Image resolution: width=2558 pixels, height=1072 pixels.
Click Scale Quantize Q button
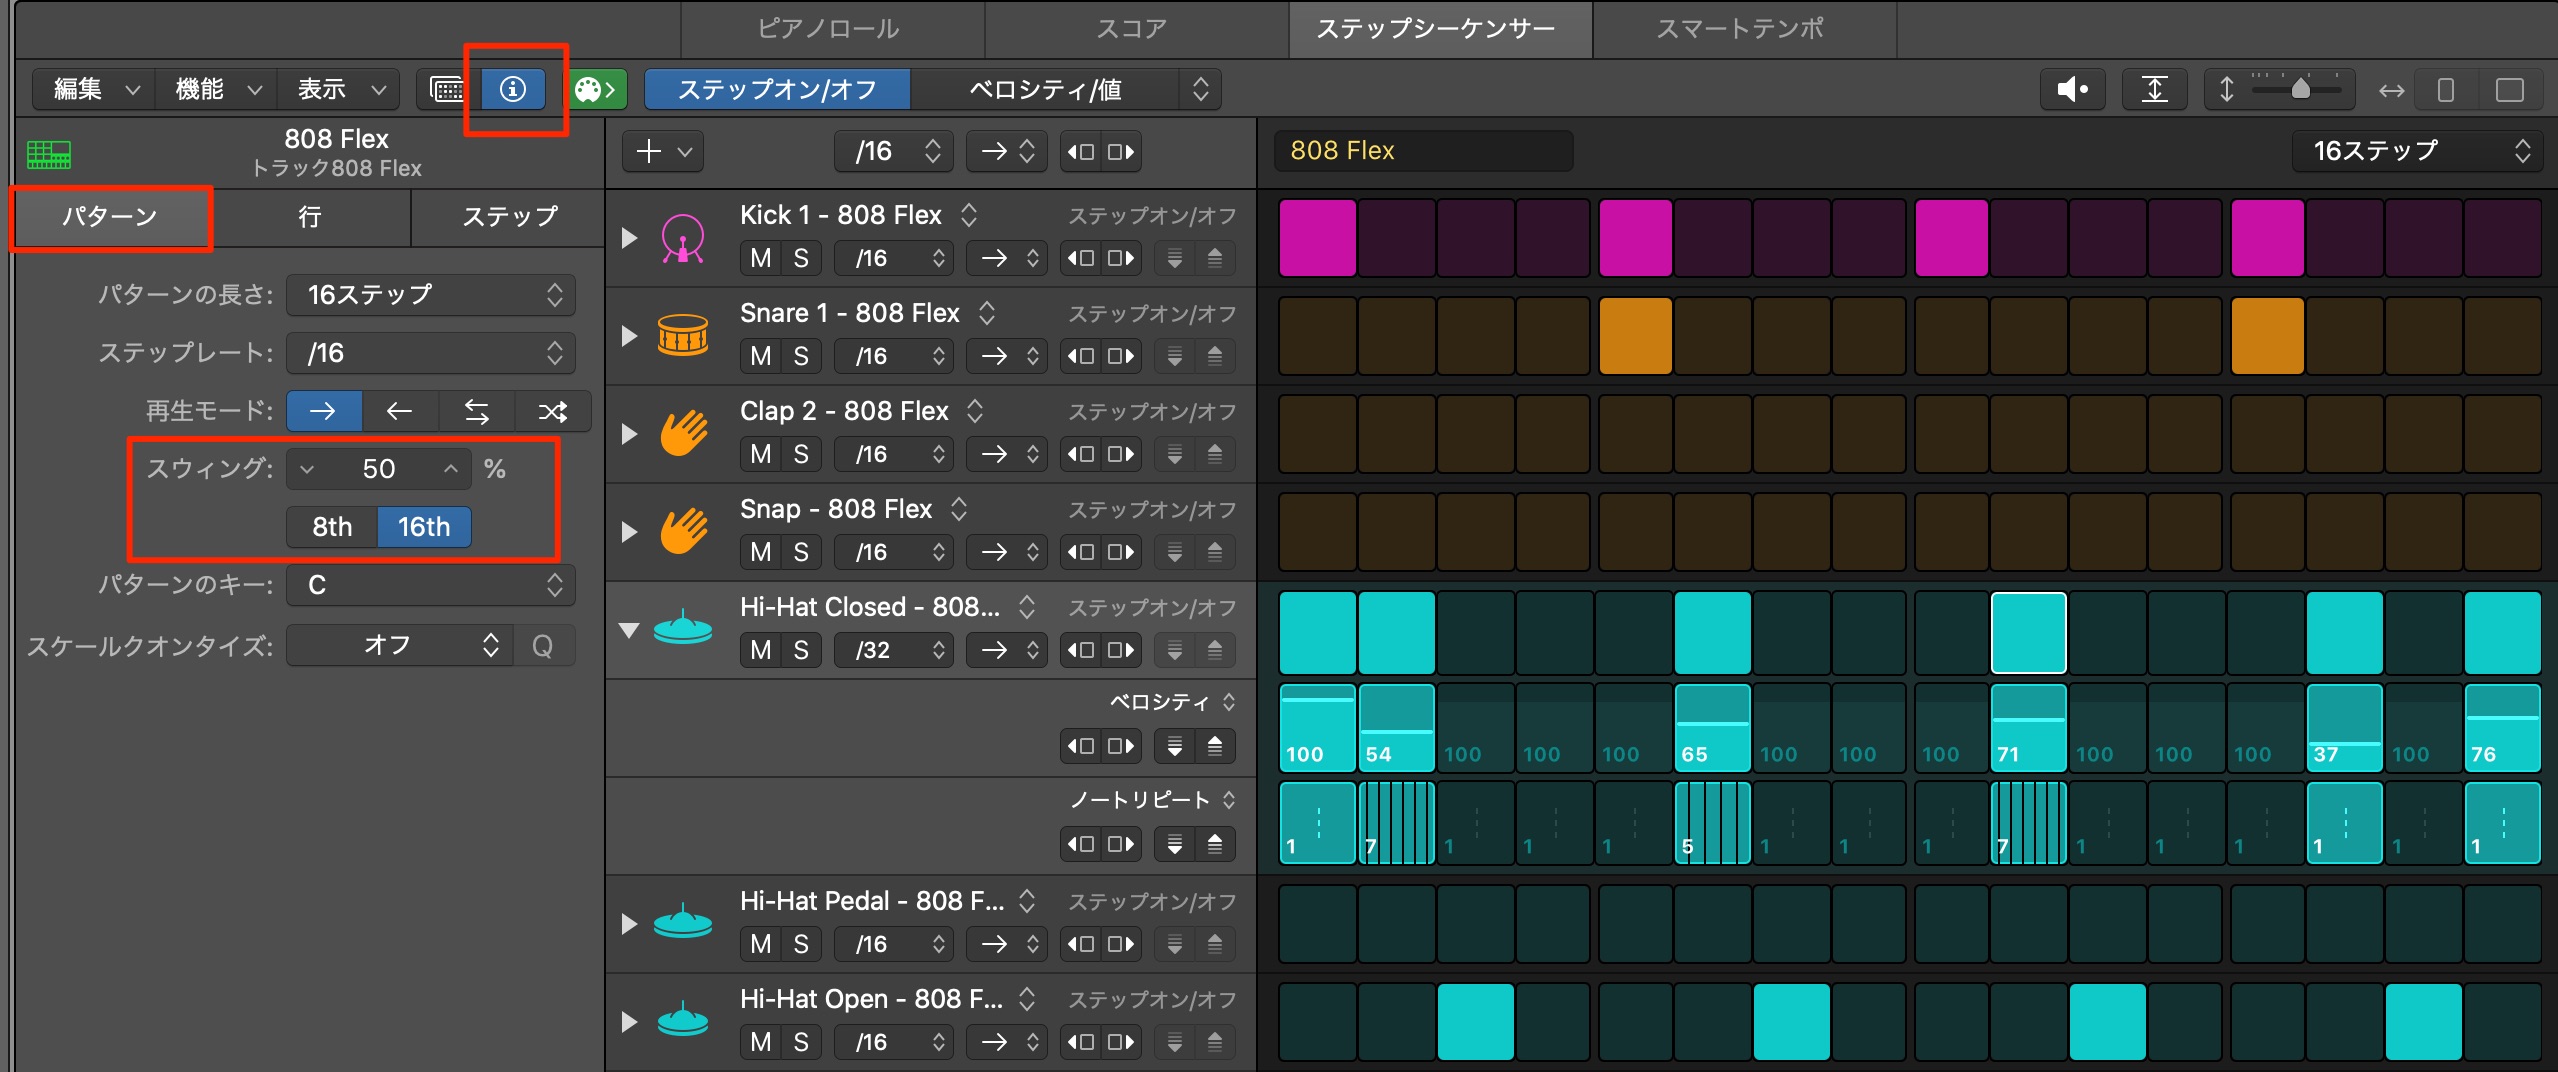click(543, 645)
